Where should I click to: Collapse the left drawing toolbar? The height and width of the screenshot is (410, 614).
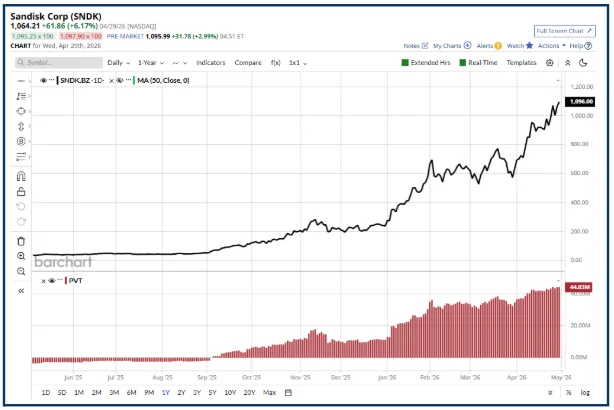point(21,291)
